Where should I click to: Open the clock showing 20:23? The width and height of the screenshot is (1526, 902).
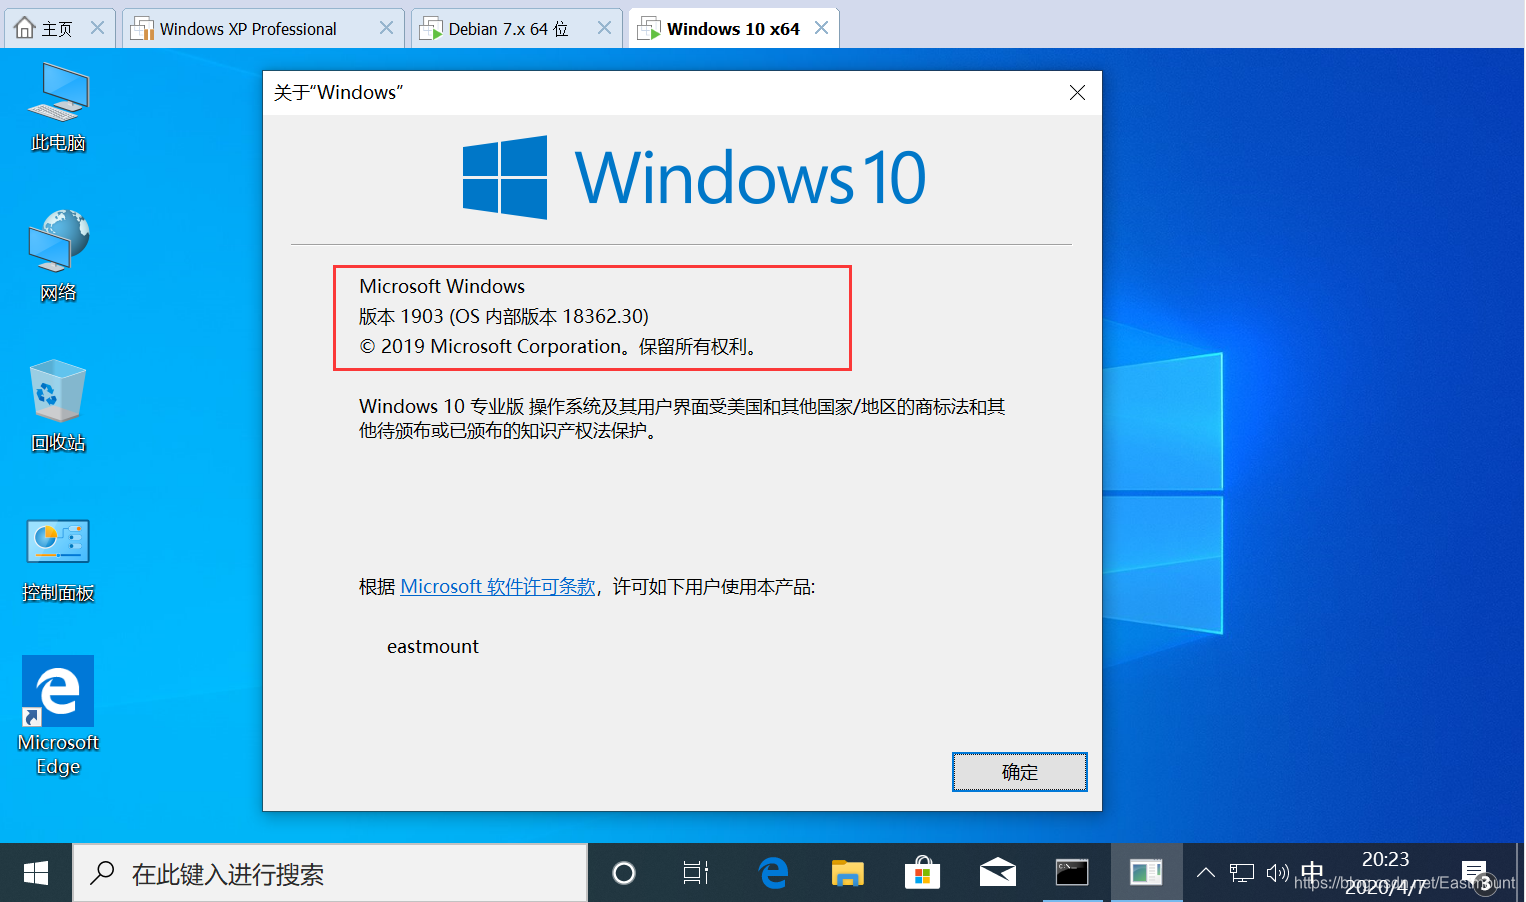click(1386, 873)
